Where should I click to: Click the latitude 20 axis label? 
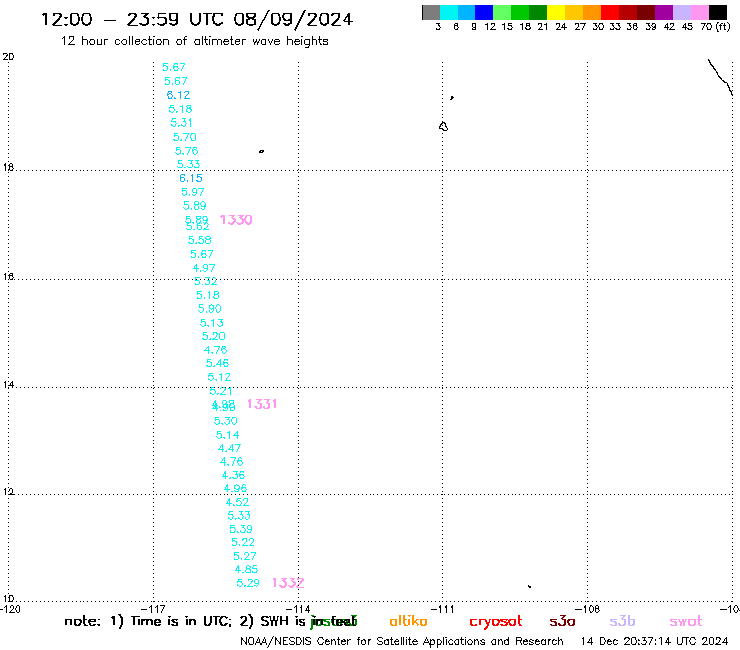tap(8, 57)
